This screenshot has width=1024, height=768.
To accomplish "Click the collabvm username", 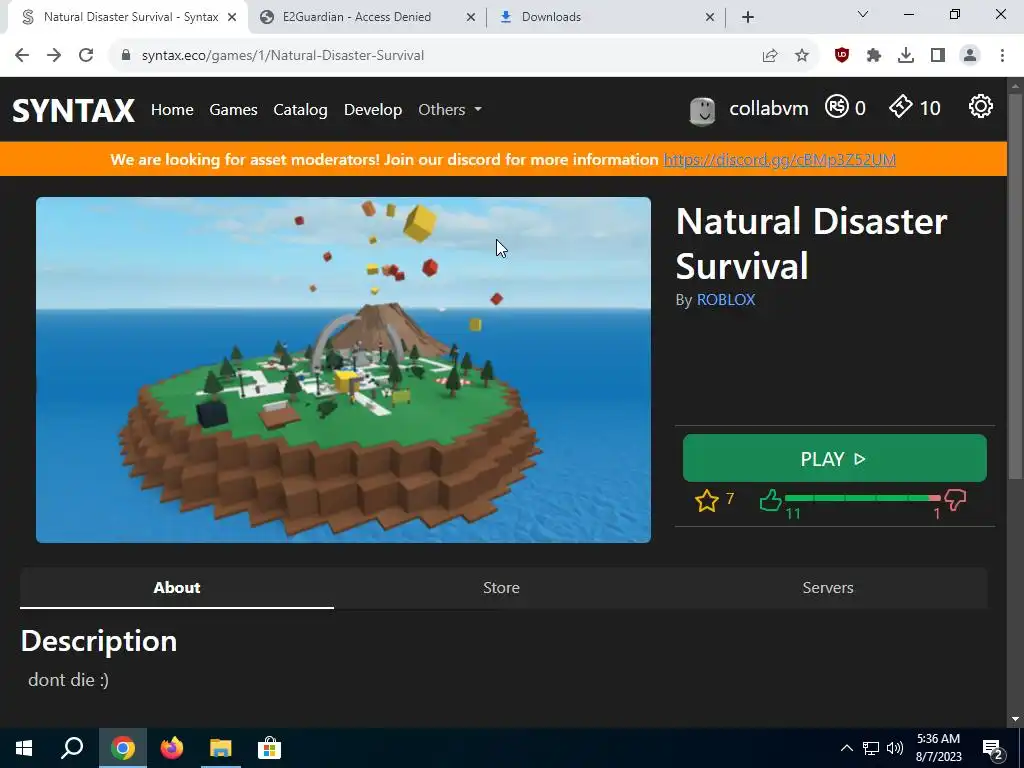I will (769, 108).
